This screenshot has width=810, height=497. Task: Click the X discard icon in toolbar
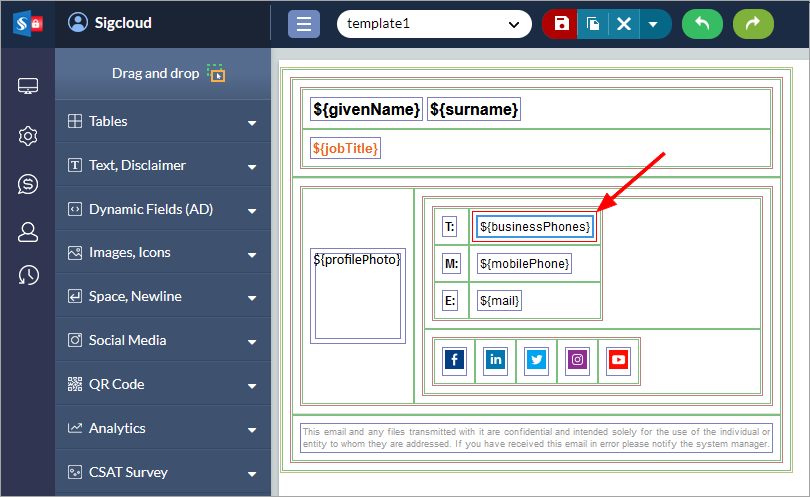point(624,24)
